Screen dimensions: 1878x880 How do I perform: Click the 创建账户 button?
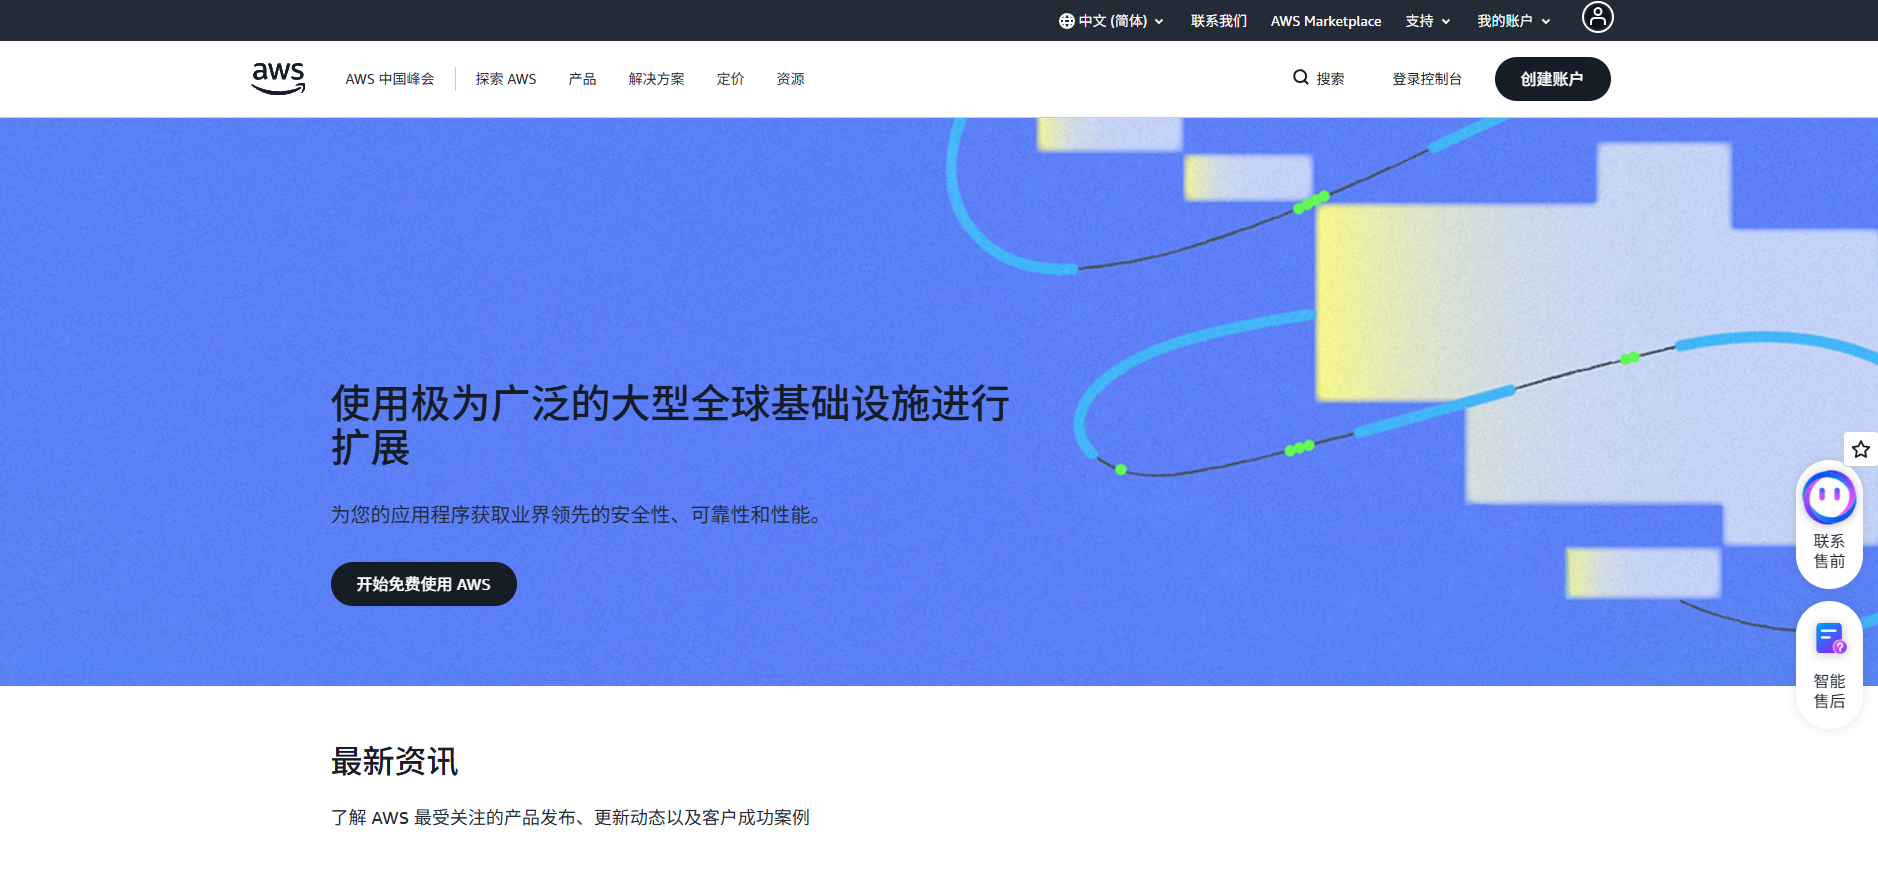pos(1552,79)
